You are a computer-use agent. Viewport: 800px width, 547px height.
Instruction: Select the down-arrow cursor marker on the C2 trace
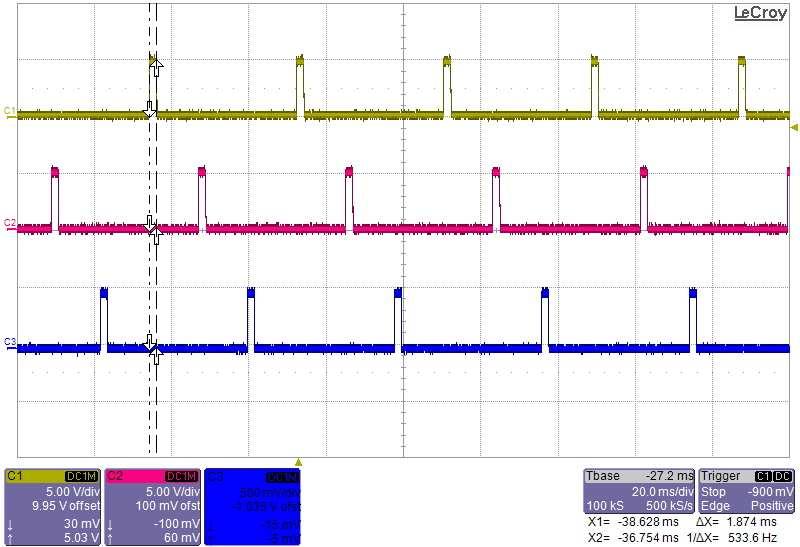click(x=149, y=223)
